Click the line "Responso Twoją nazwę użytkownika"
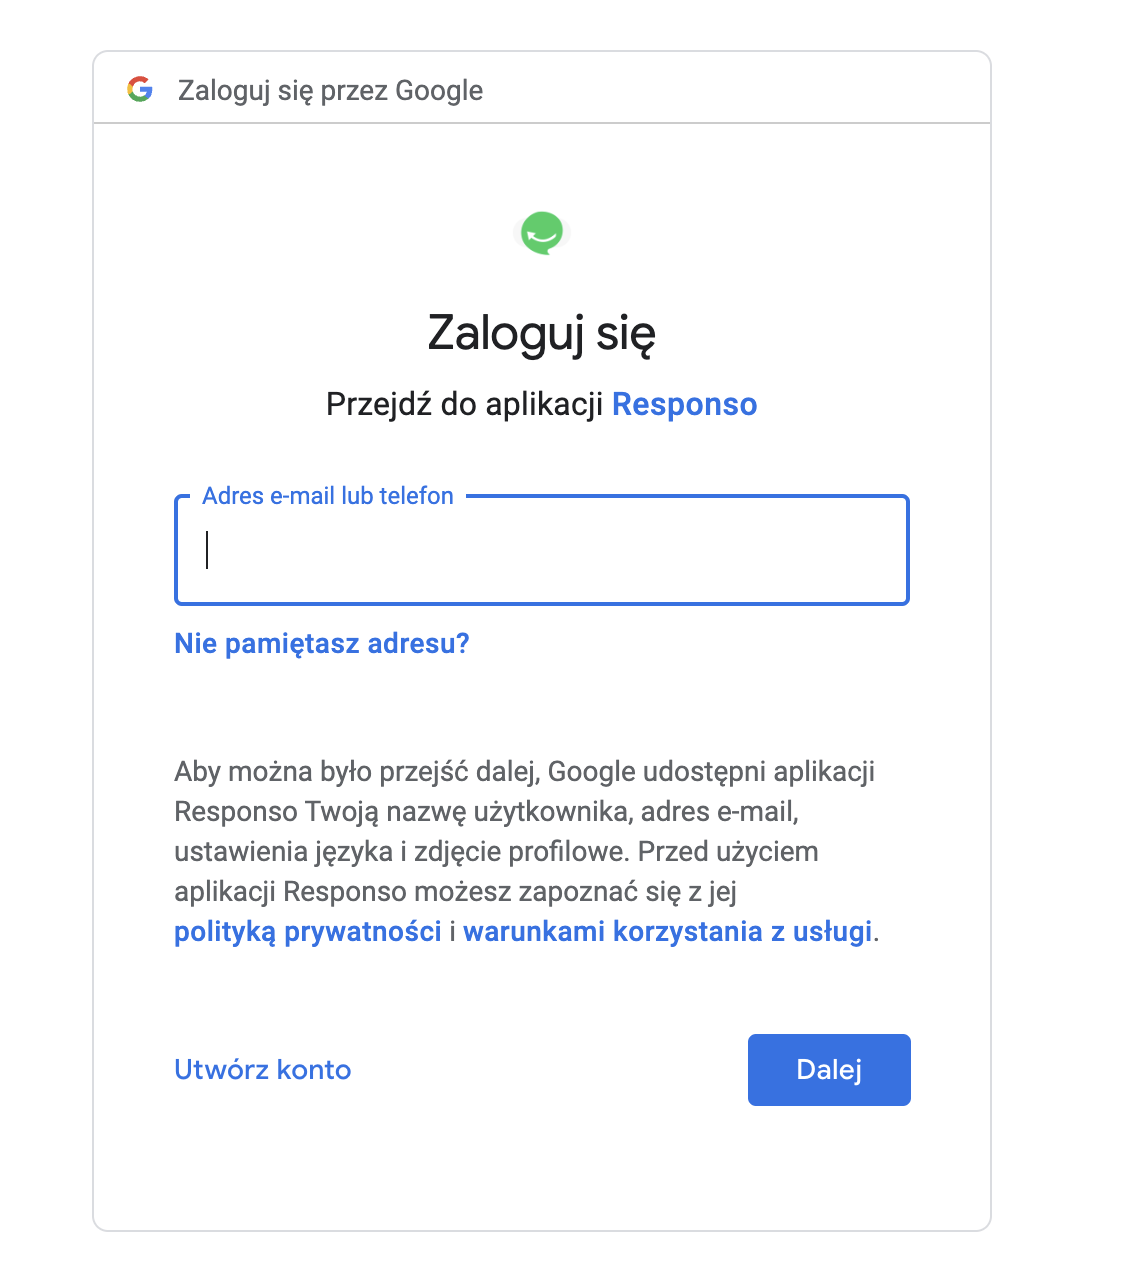1124x1270 pixels. [x=486, y=812]
